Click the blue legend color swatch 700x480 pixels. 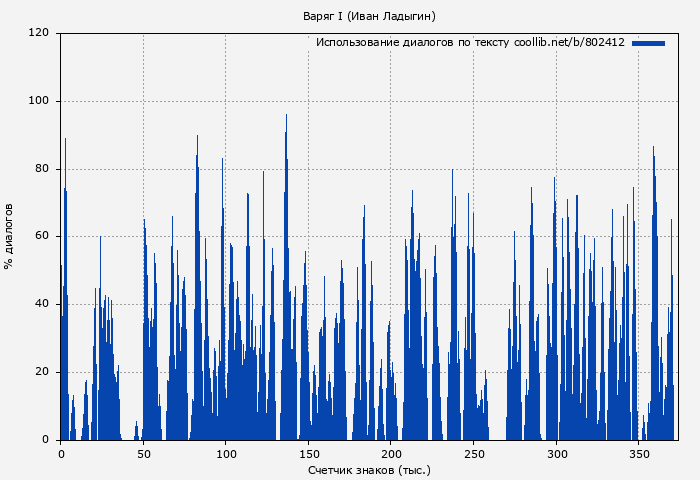648,43
